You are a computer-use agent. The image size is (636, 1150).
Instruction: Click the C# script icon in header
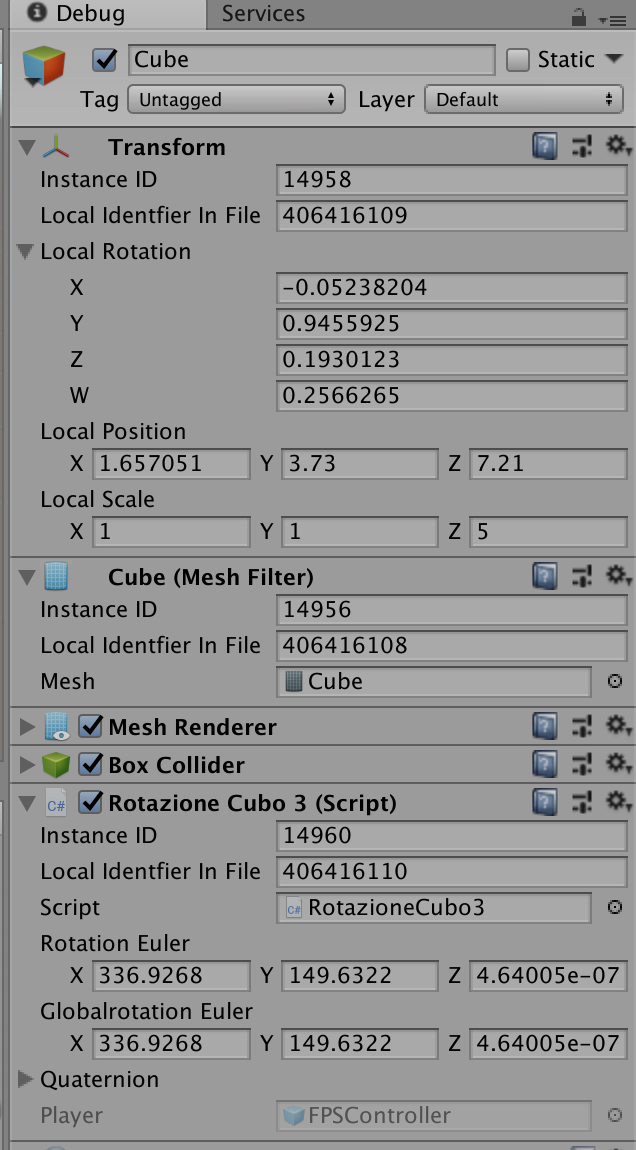coord(56,803)
